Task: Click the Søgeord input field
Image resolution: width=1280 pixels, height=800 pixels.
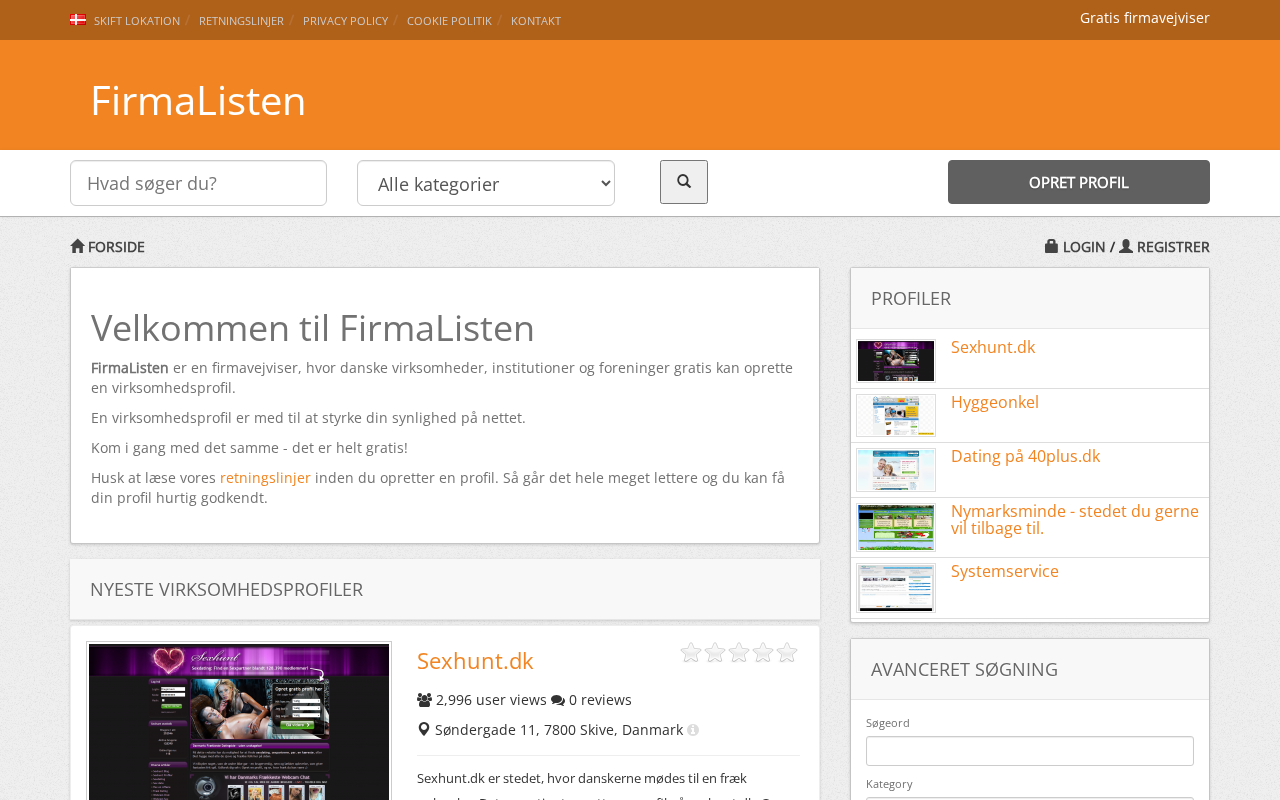Action: coord(1030,751)
